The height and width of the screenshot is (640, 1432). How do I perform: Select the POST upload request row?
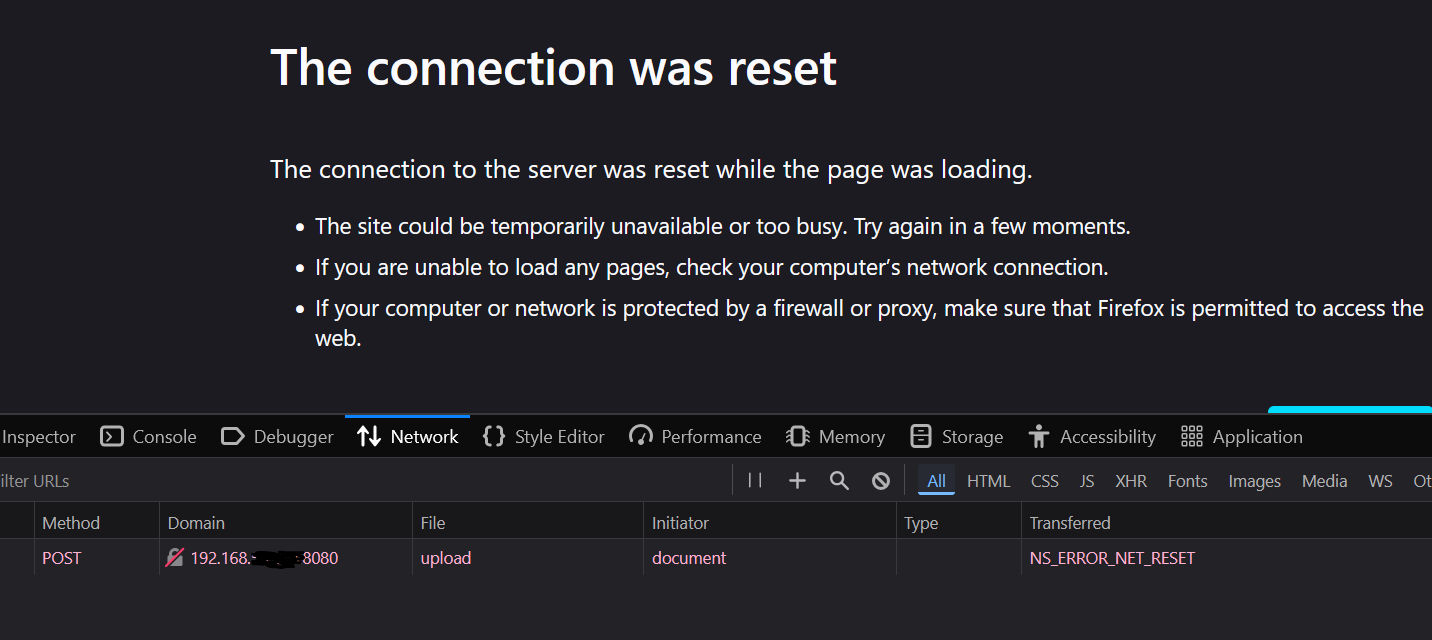pos(716,558)
